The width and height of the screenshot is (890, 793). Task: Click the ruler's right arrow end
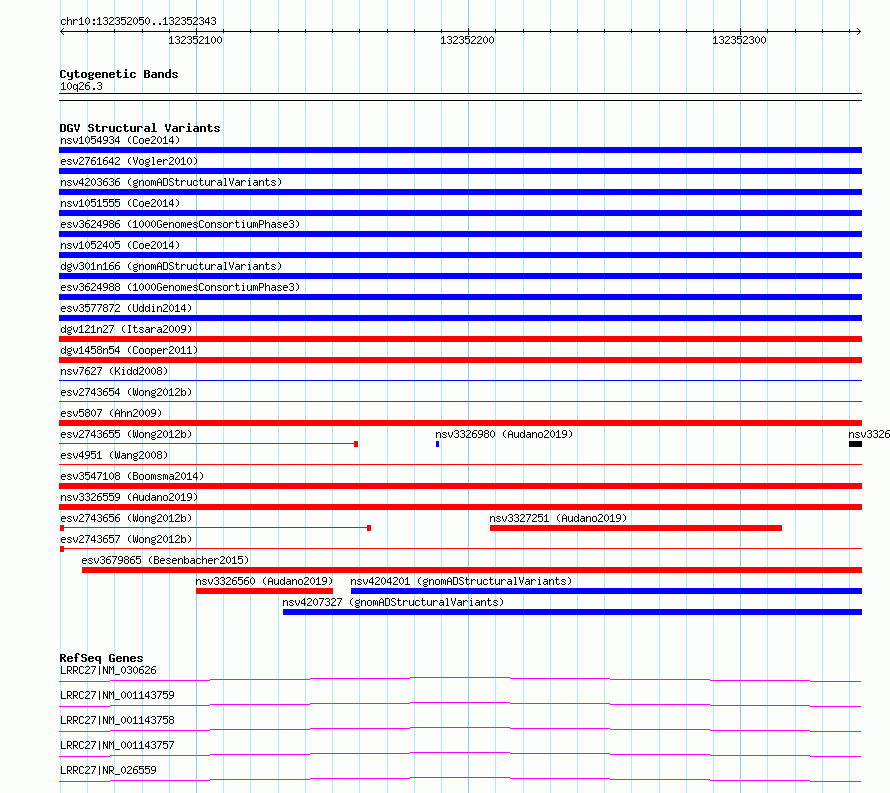(859, 31)
